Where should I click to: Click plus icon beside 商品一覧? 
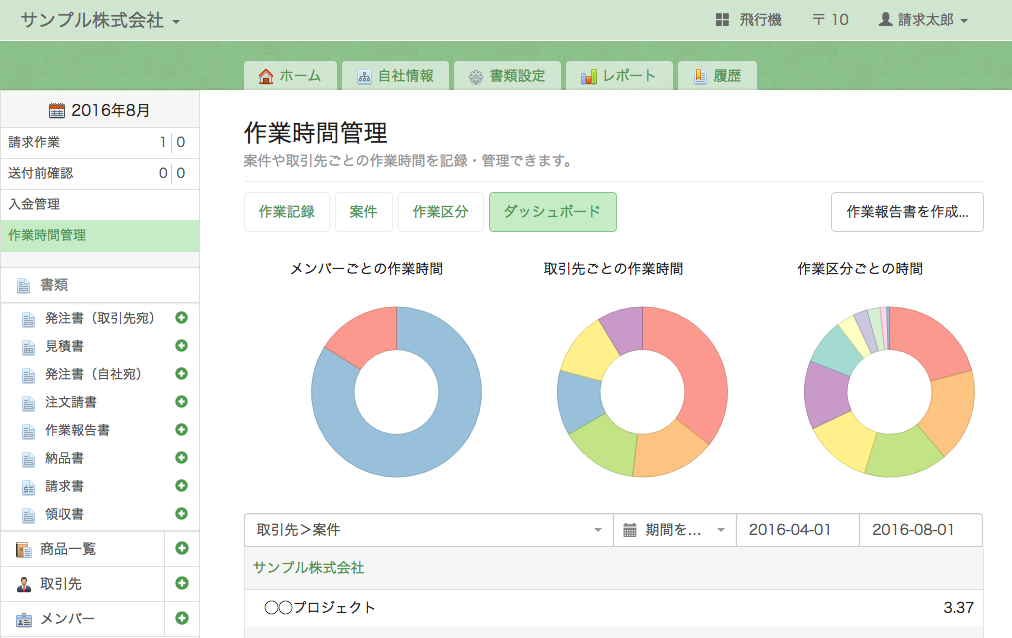pyautogui.click(x=182, y=548)
